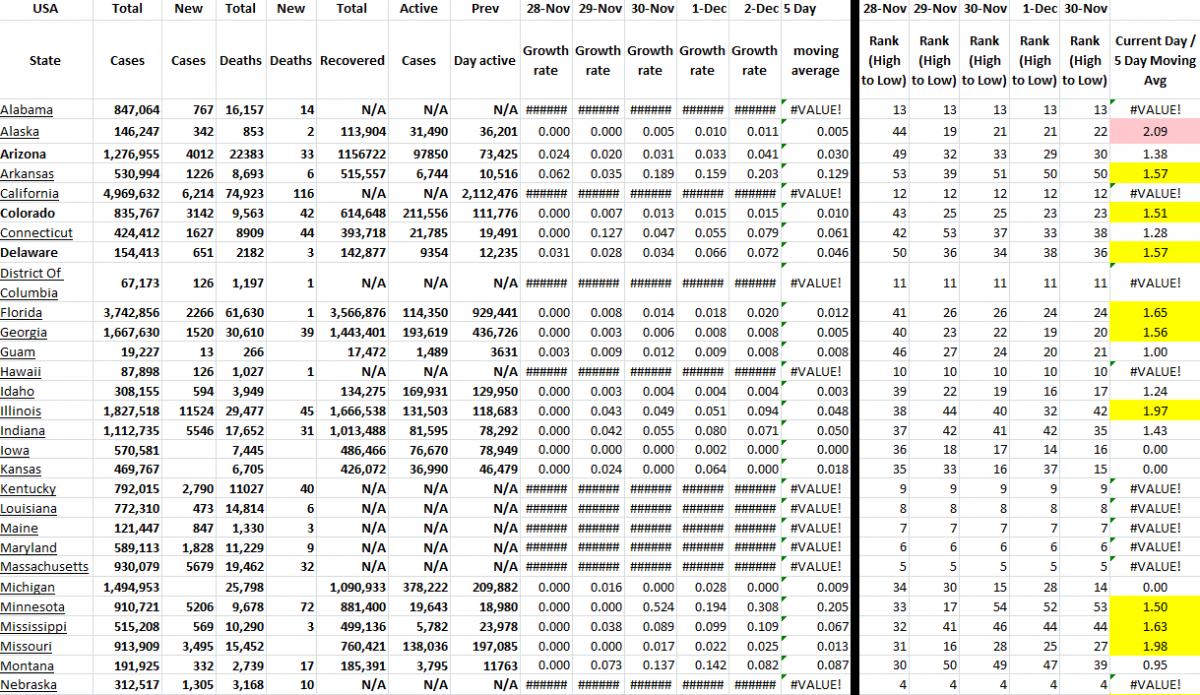The image size is (1200, 695).
Task: Click Arkansas' yellow 1.57 ratio cell
Action: tap(1155, 173)
